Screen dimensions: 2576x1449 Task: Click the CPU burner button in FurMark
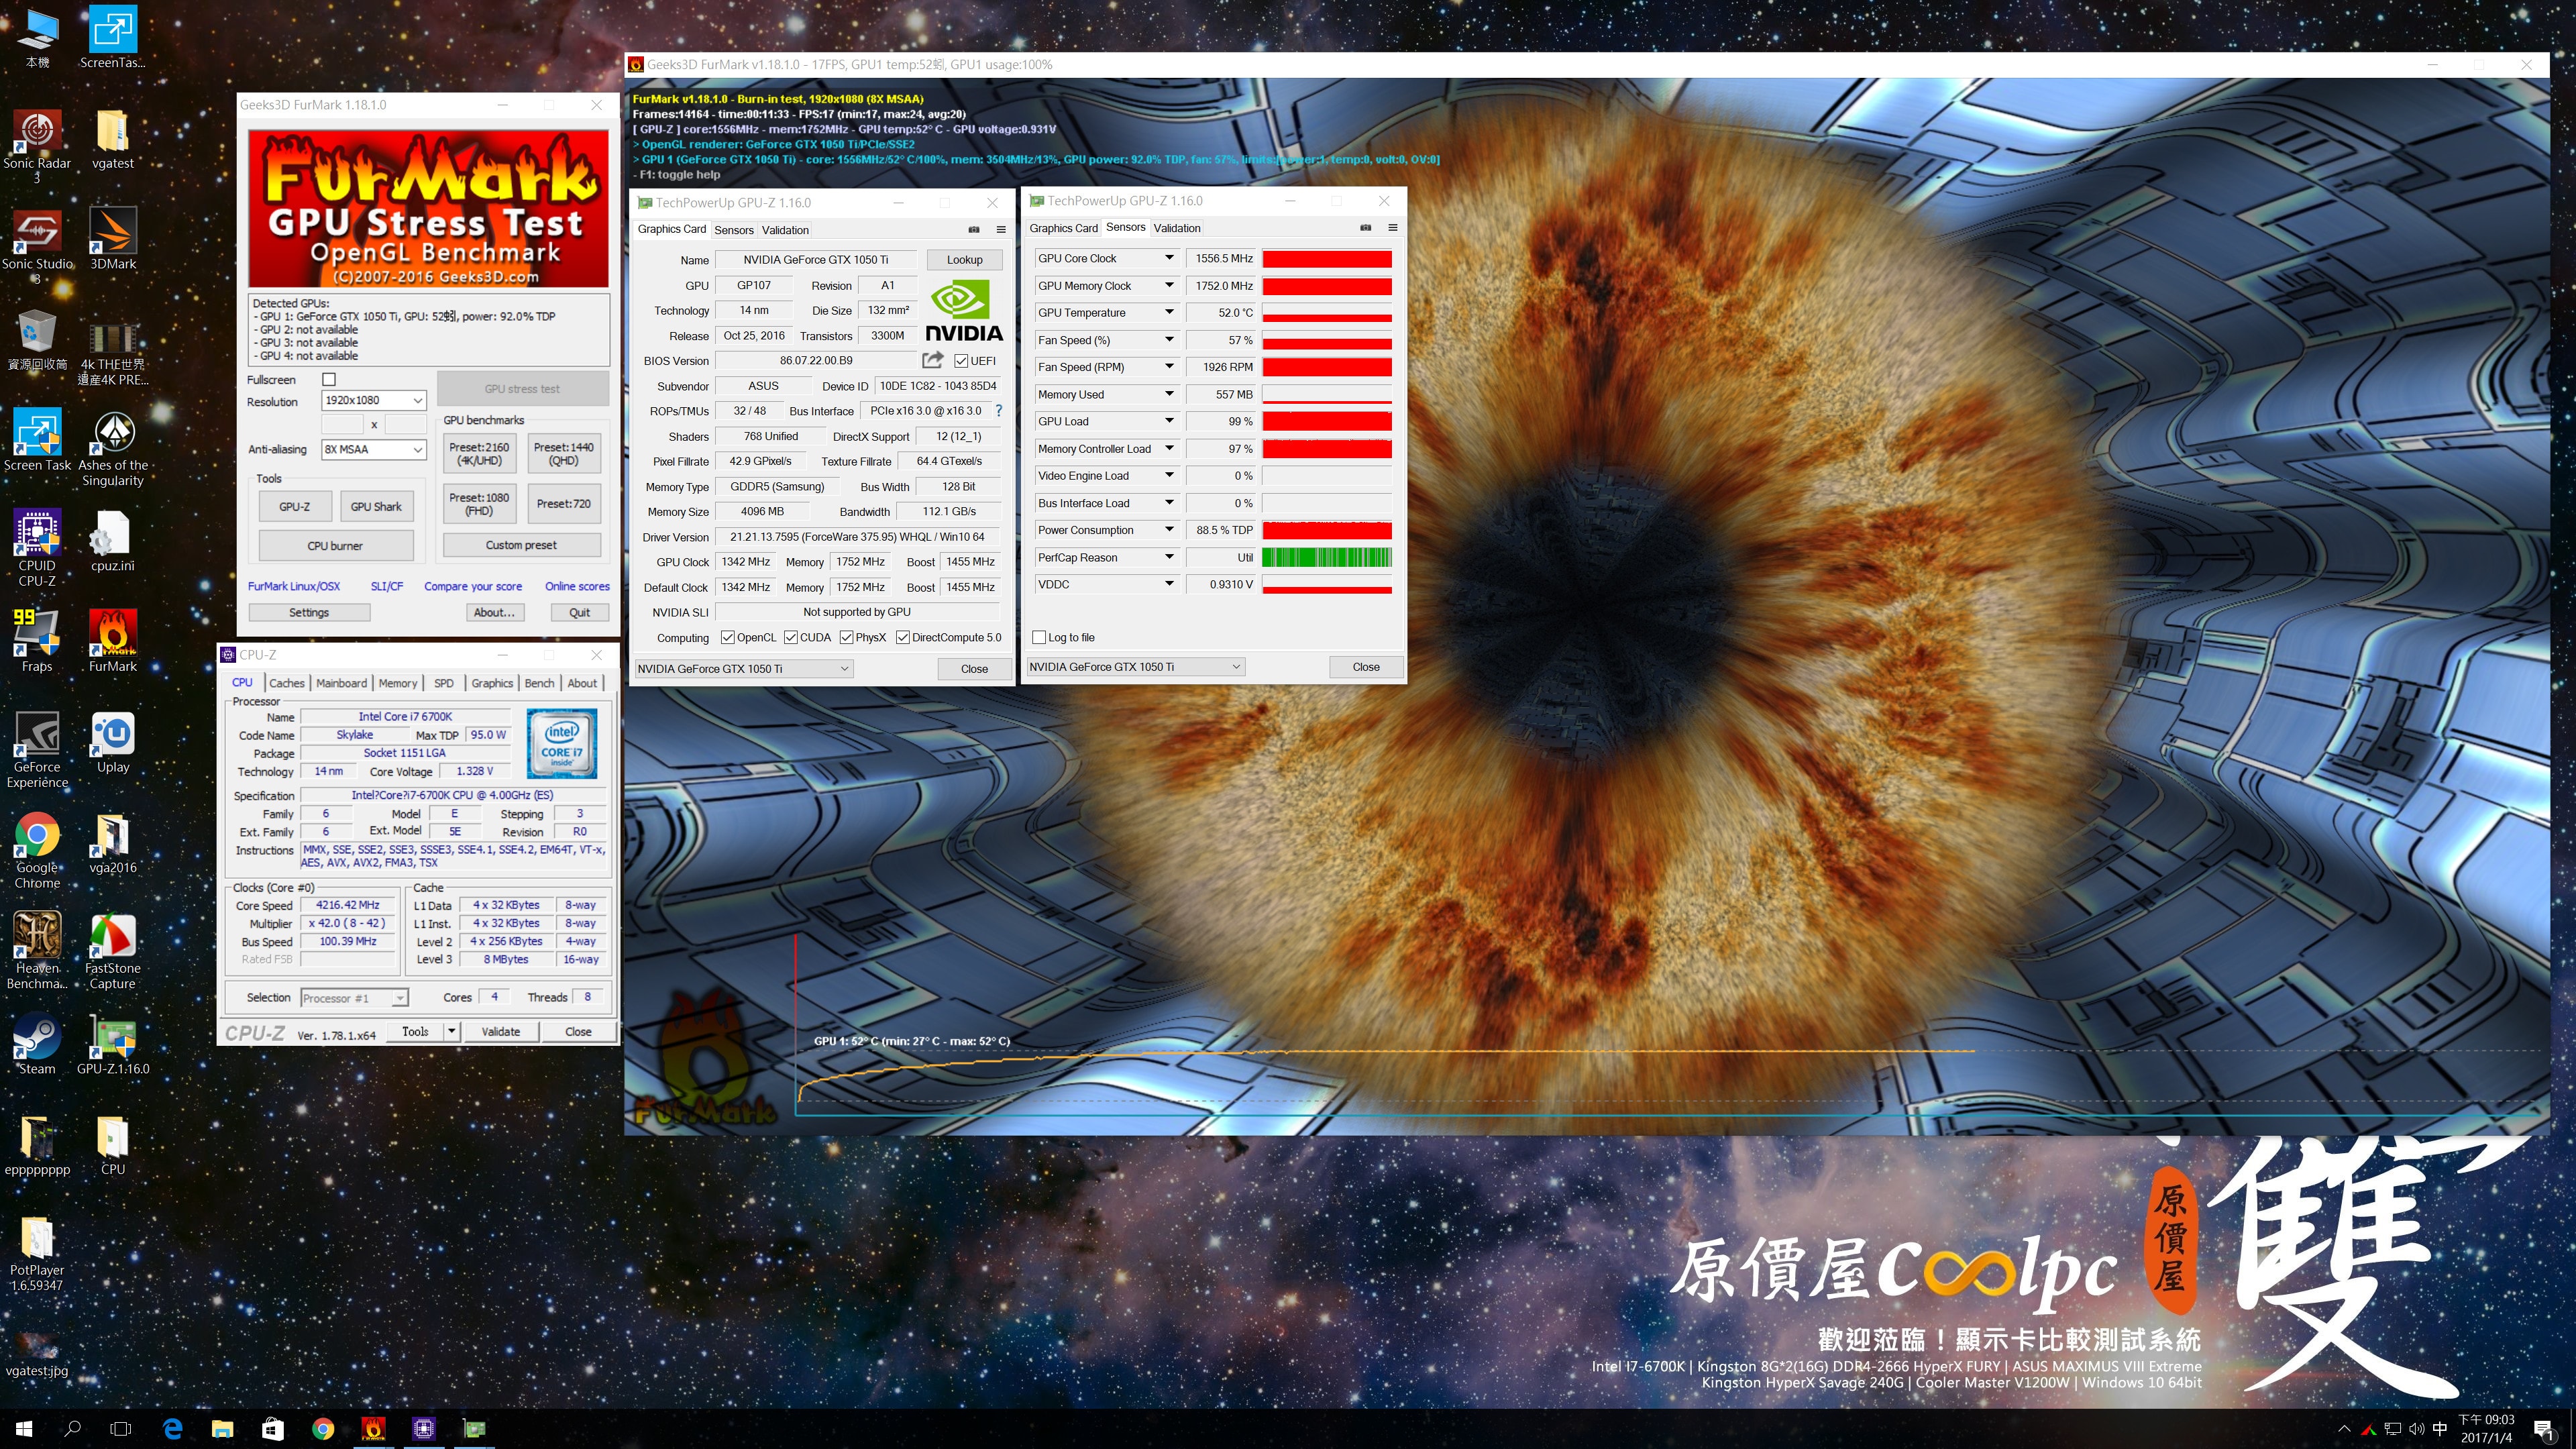click(x=335, y=546)
